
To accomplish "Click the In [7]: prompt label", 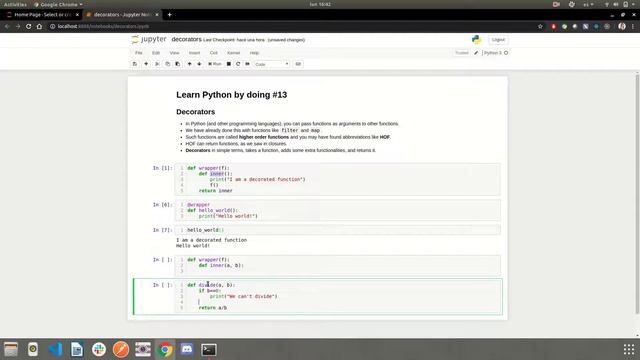I will 162,230.
